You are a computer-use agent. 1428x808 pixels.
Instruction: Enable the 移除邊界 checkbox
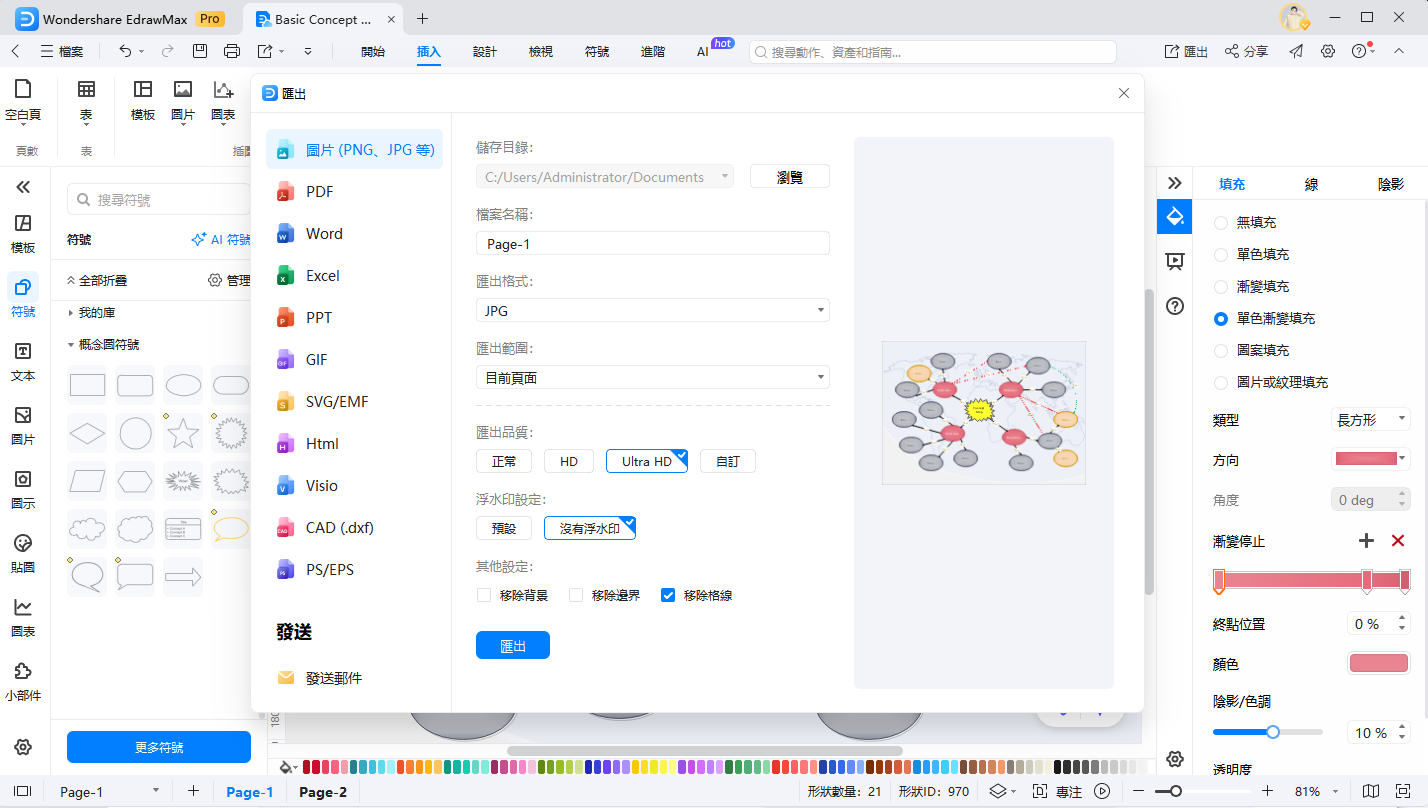click(576, 595)
